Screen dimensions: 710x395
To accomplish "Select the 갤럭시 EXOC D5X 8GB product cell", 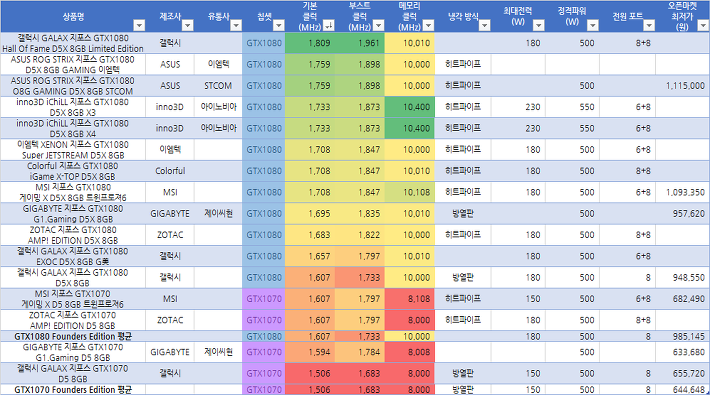I will [x=73, y=256].
